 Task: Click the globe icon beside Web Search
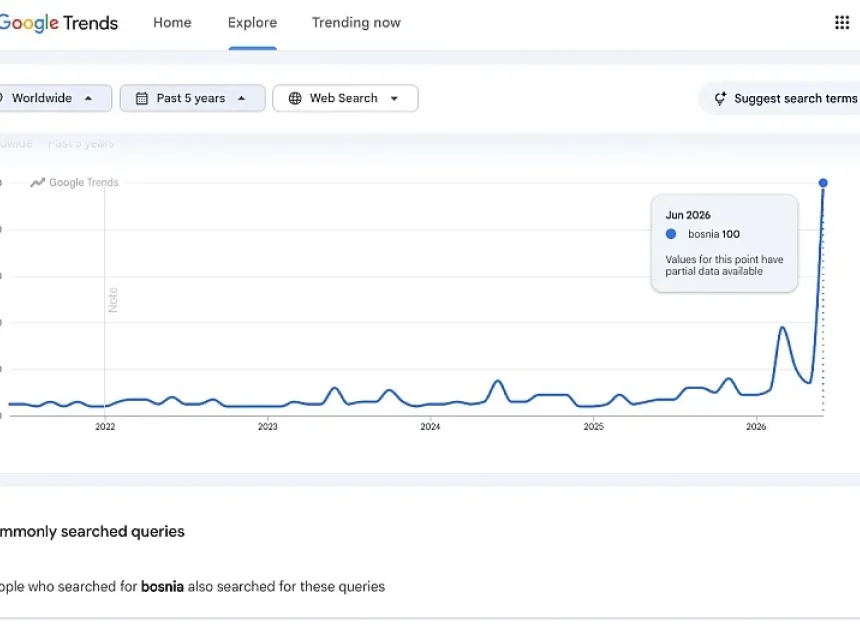295,98
